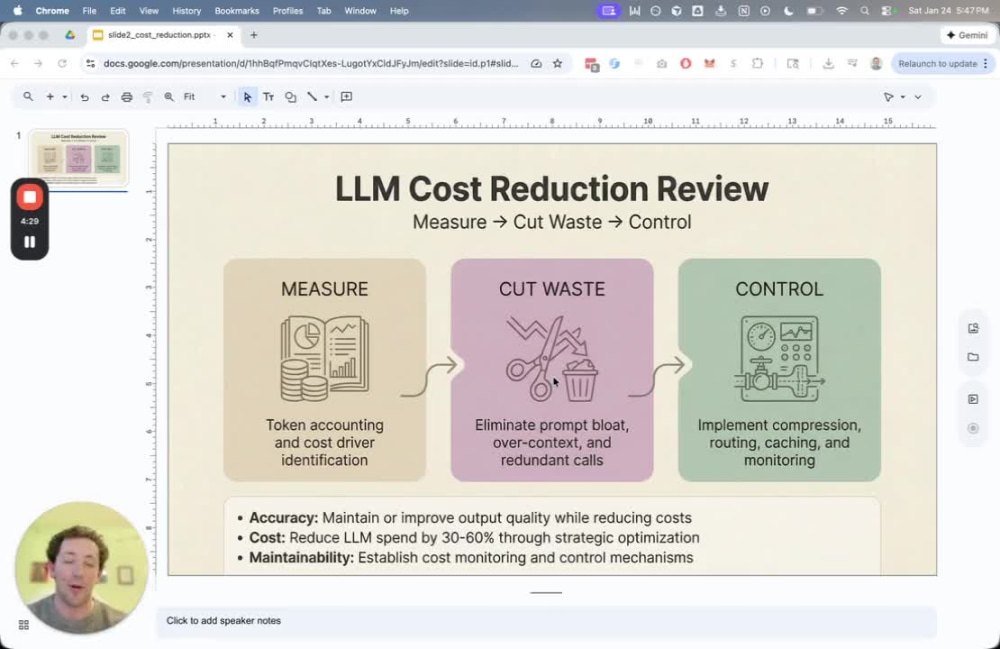View site information icon in address bar
Viewport: 1000px width, 649px height.
click(x=91, y=64)
